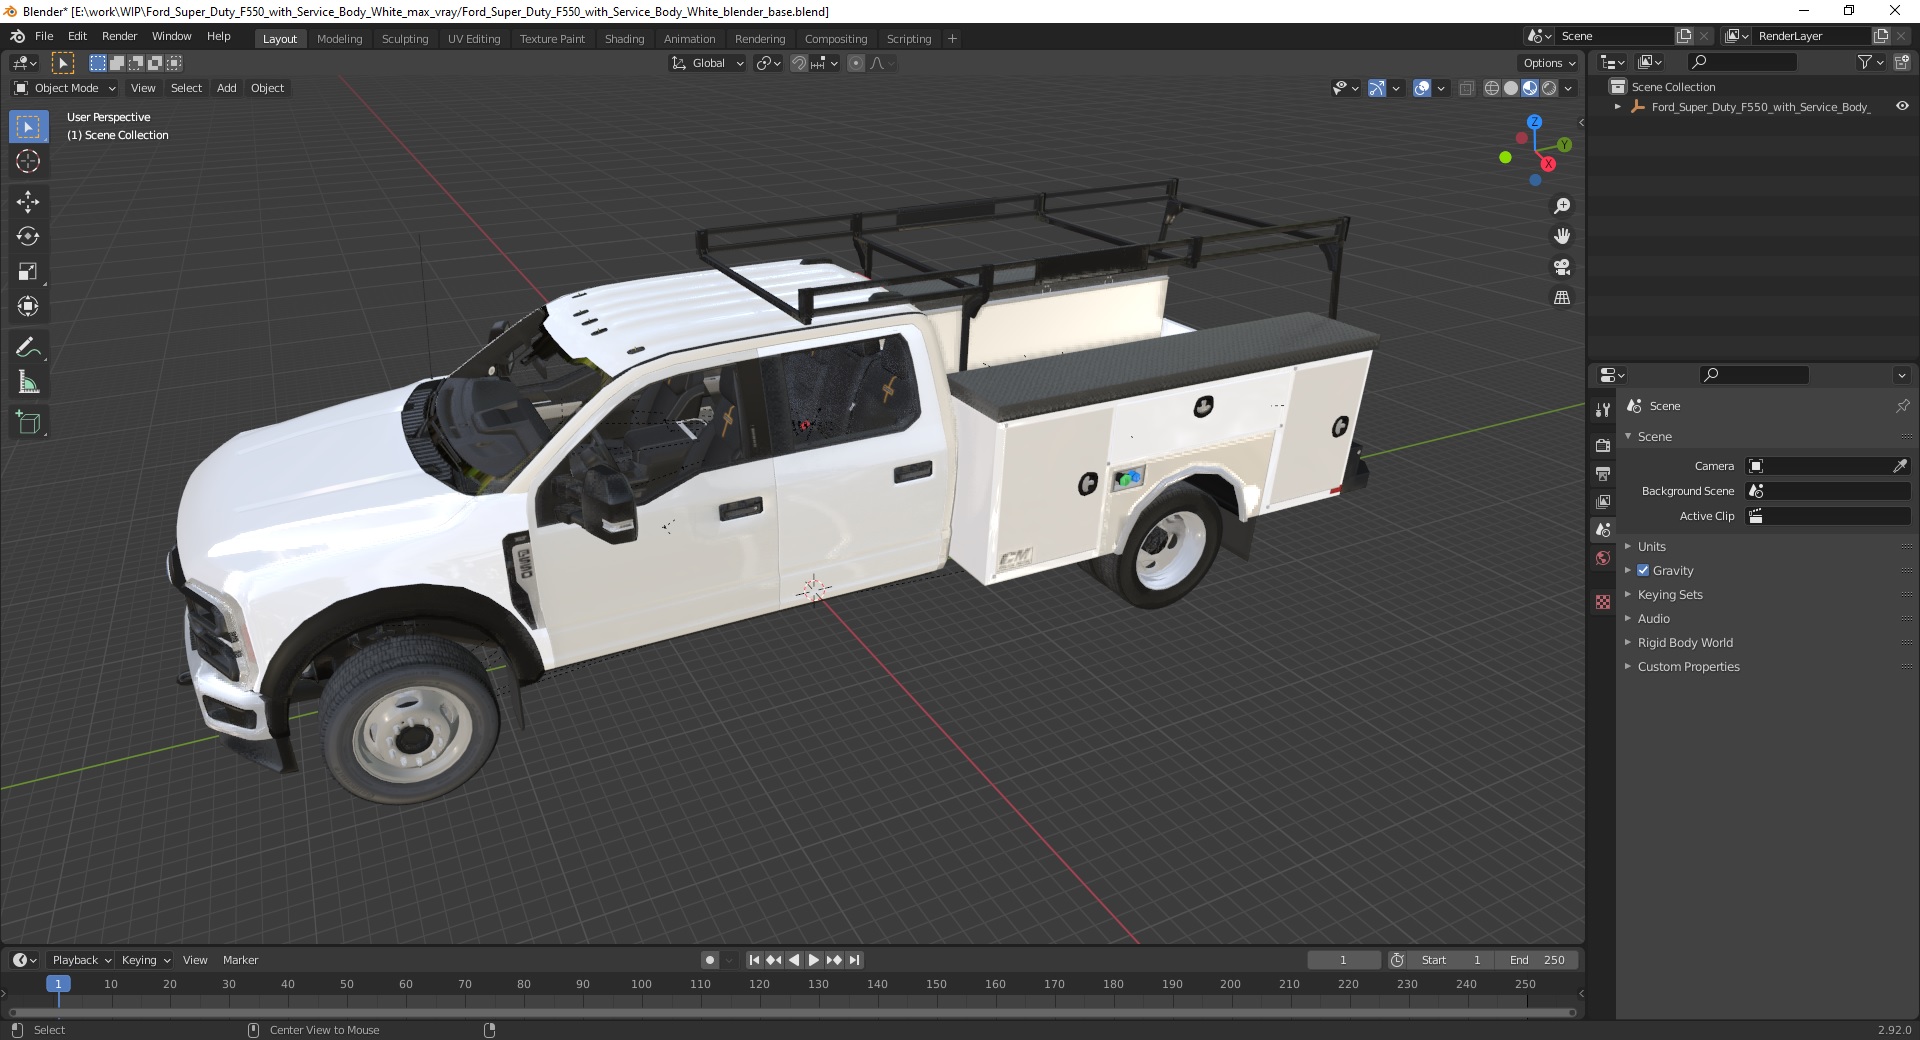Toggle X-ray view mode
This screenshot has height=1040, width=1920.
[x=1466, y=88]
